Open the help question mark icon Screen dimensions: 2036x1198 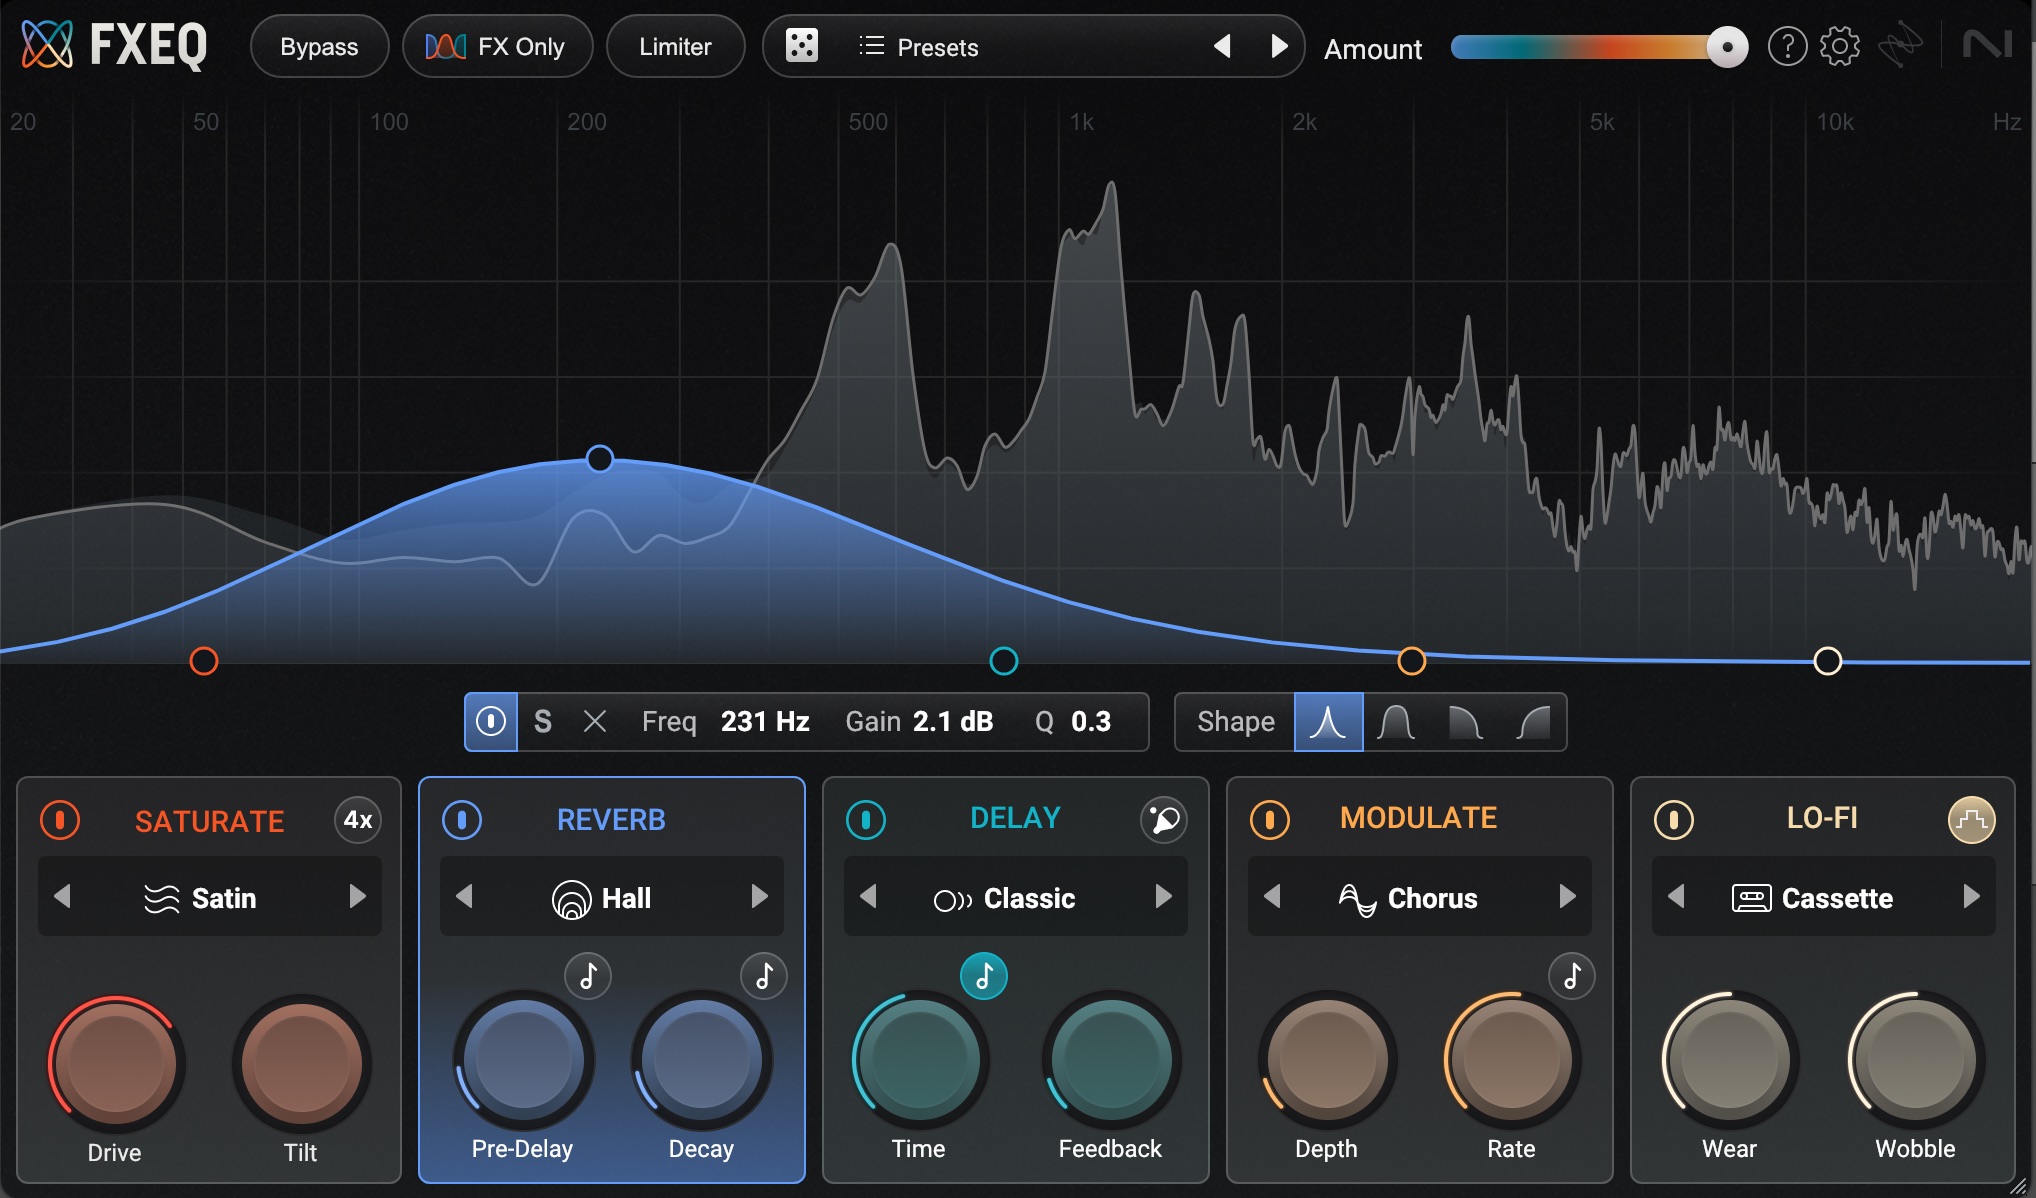click(1787, 46)
